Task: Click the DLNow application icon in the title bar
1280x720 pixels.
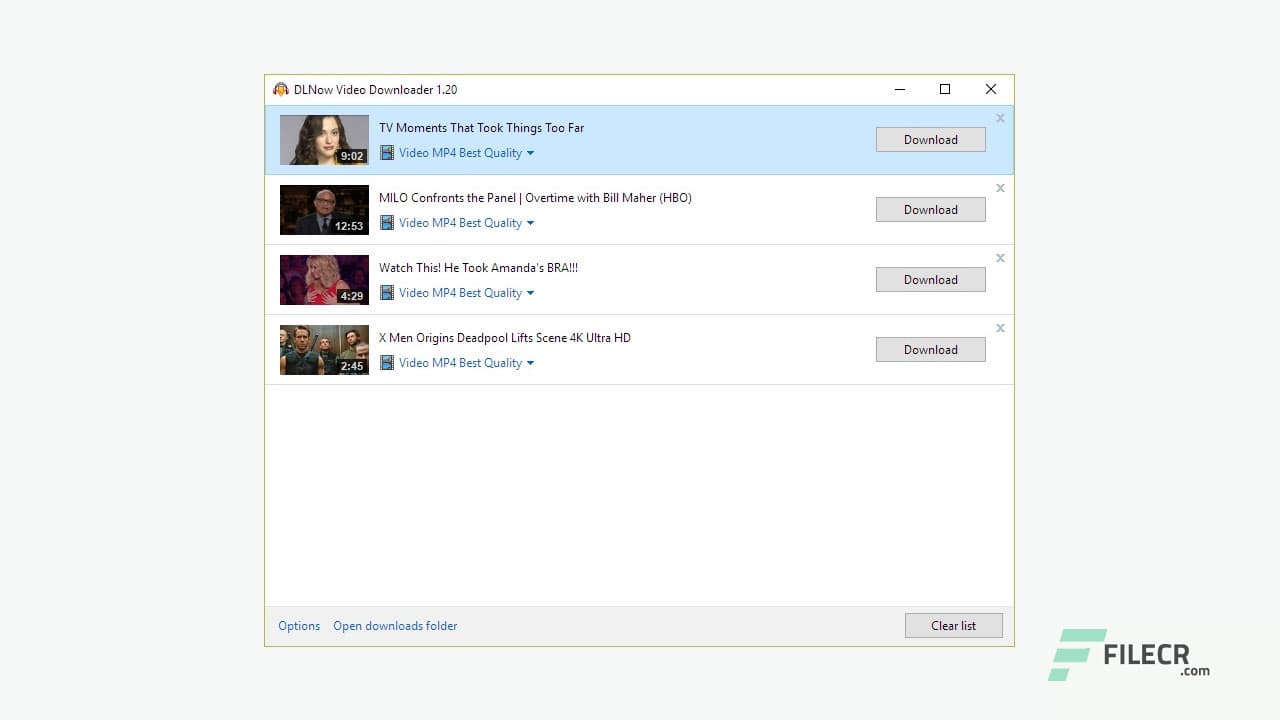Action: pos(281,89)
